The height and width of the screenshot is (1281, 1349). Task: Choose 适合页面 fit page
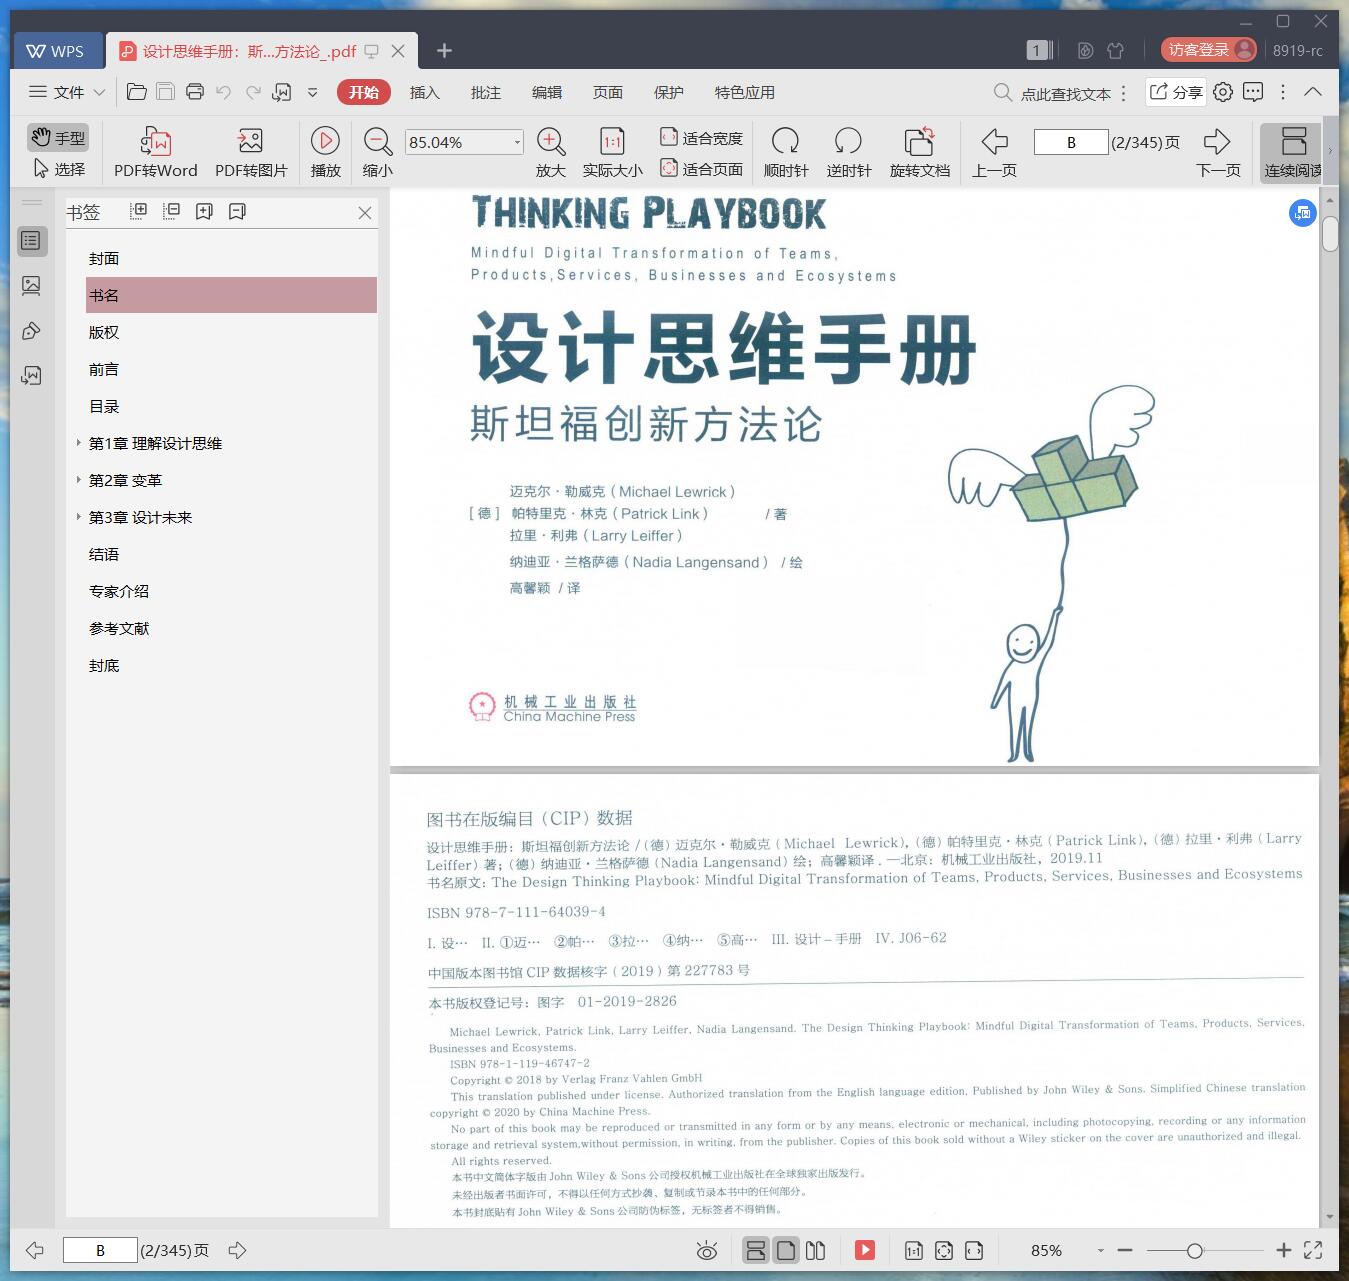click(x=701, y=169)
